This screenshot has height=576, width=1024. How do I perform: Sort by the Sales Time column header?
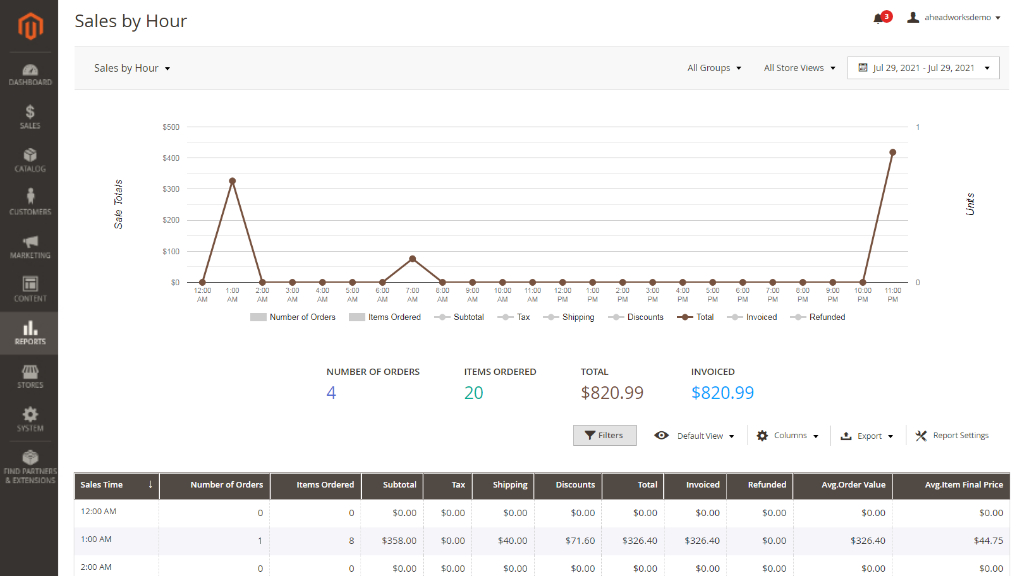point(116,485)
